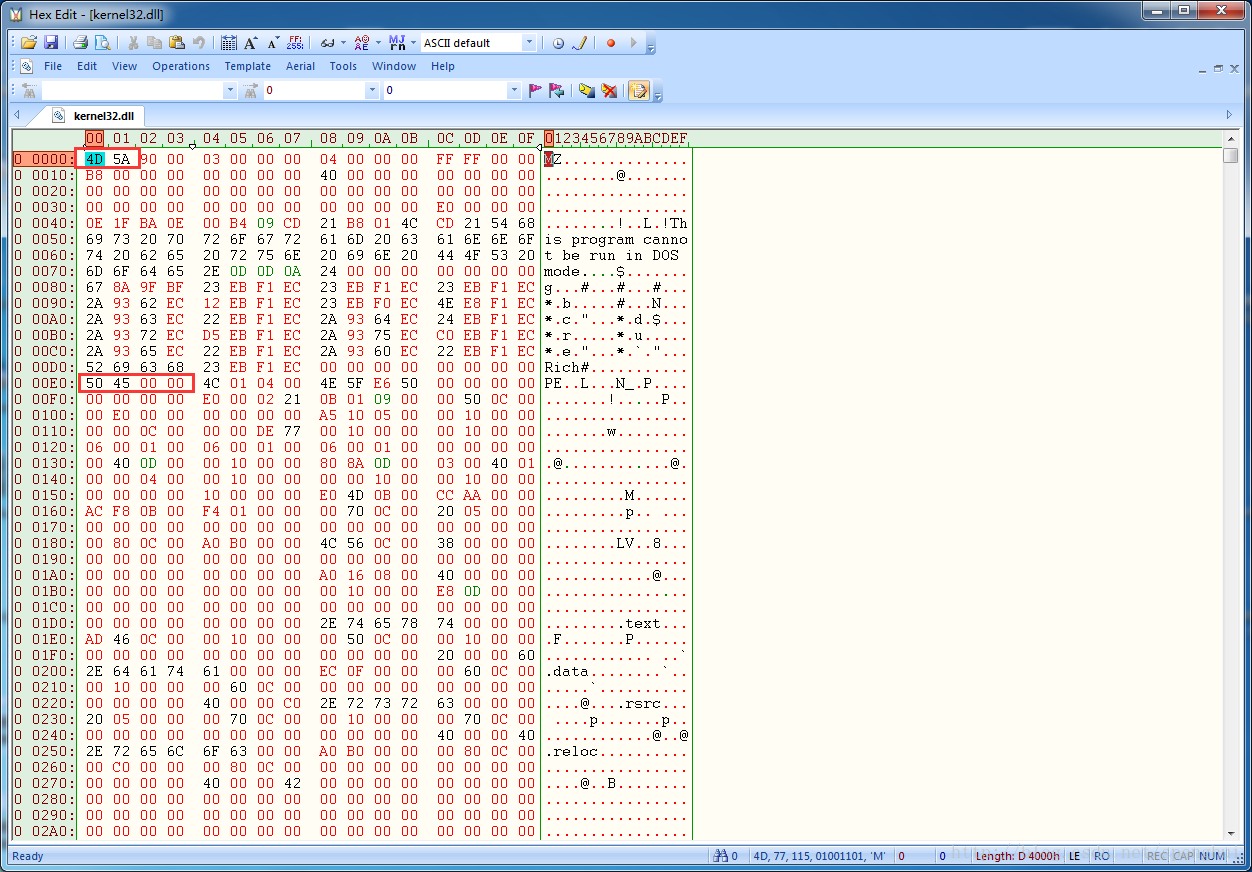This screenshot has height=872, width=1252.
Task: Click the vertical scrollbar thumb
Action: tap(1231, 156)
